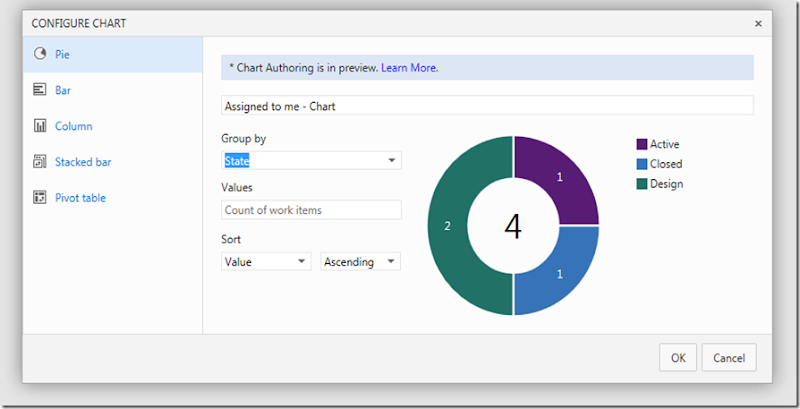
Task: Open the Group by State dropdown
Action: tap(310, 160)
